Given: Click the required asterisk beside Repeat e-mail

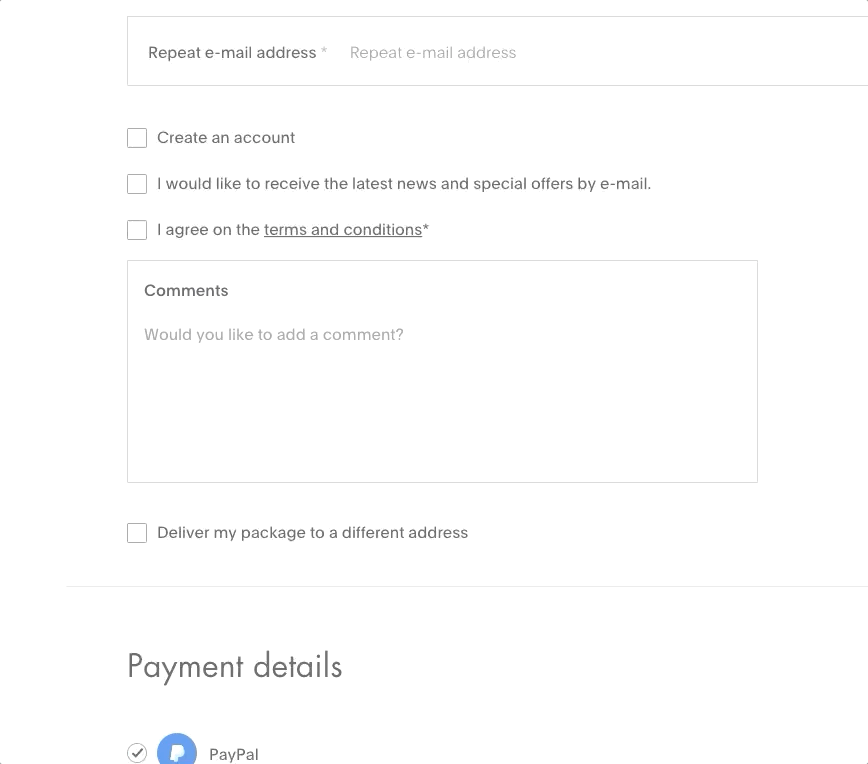Looking at the screenshot, I should (324, 51).
